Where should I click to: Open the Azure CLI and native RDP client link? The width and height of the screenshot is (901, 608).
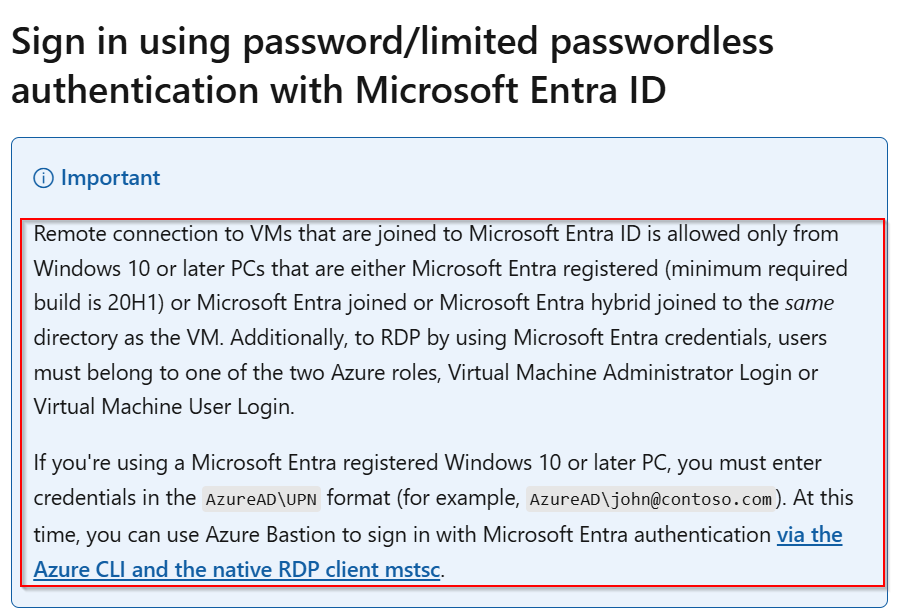coord(237,570)
